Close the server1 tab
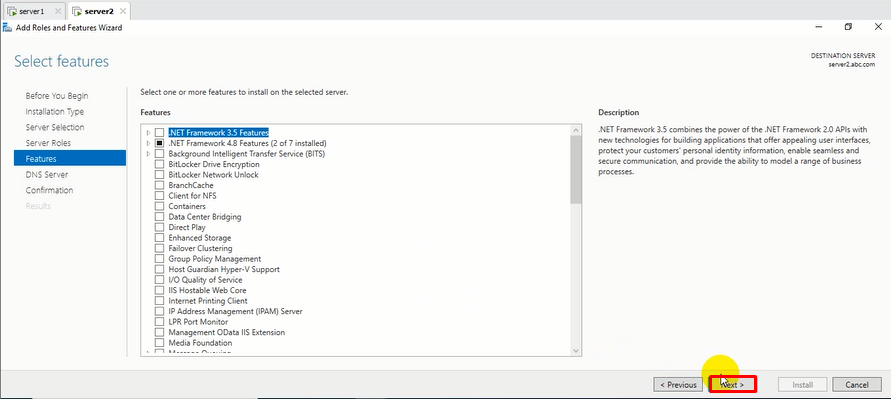Image resolution: width=891 pixels, height=399 pixels. click(x=58, y=11)
